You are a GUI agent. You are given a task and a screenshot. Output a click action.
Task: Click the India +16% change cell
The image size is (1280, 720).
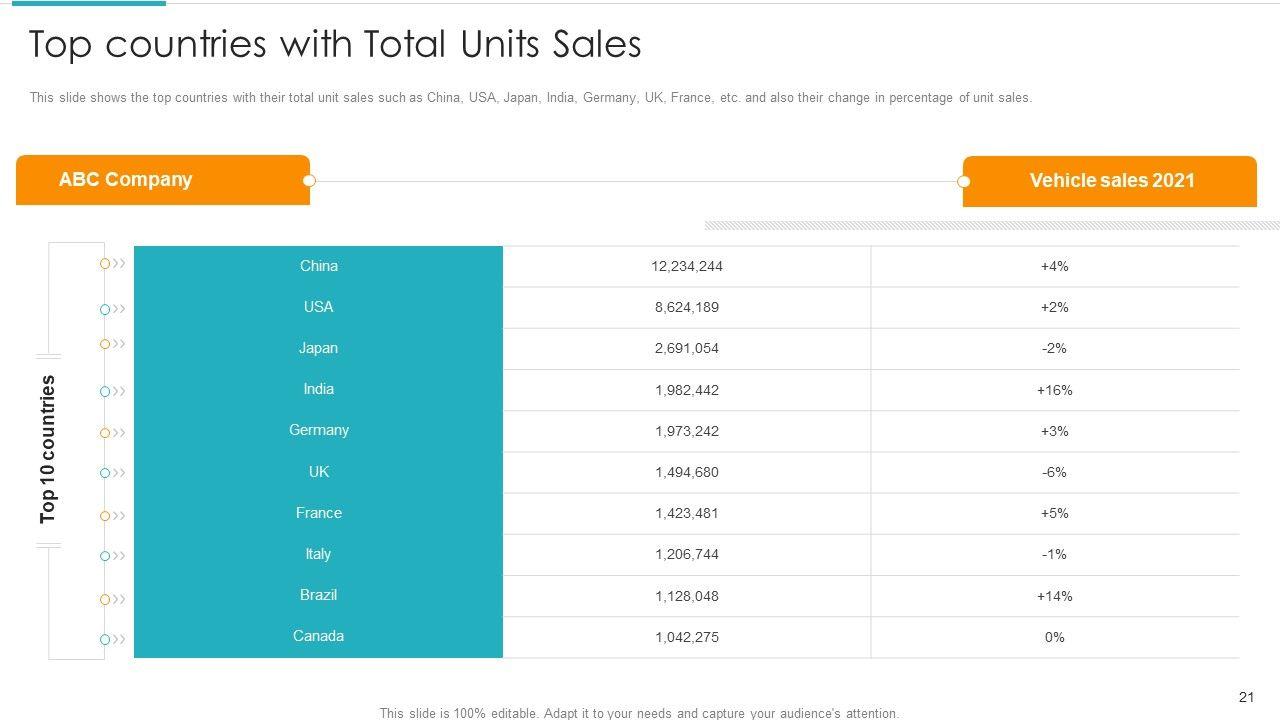click(x=1054, y=390)
